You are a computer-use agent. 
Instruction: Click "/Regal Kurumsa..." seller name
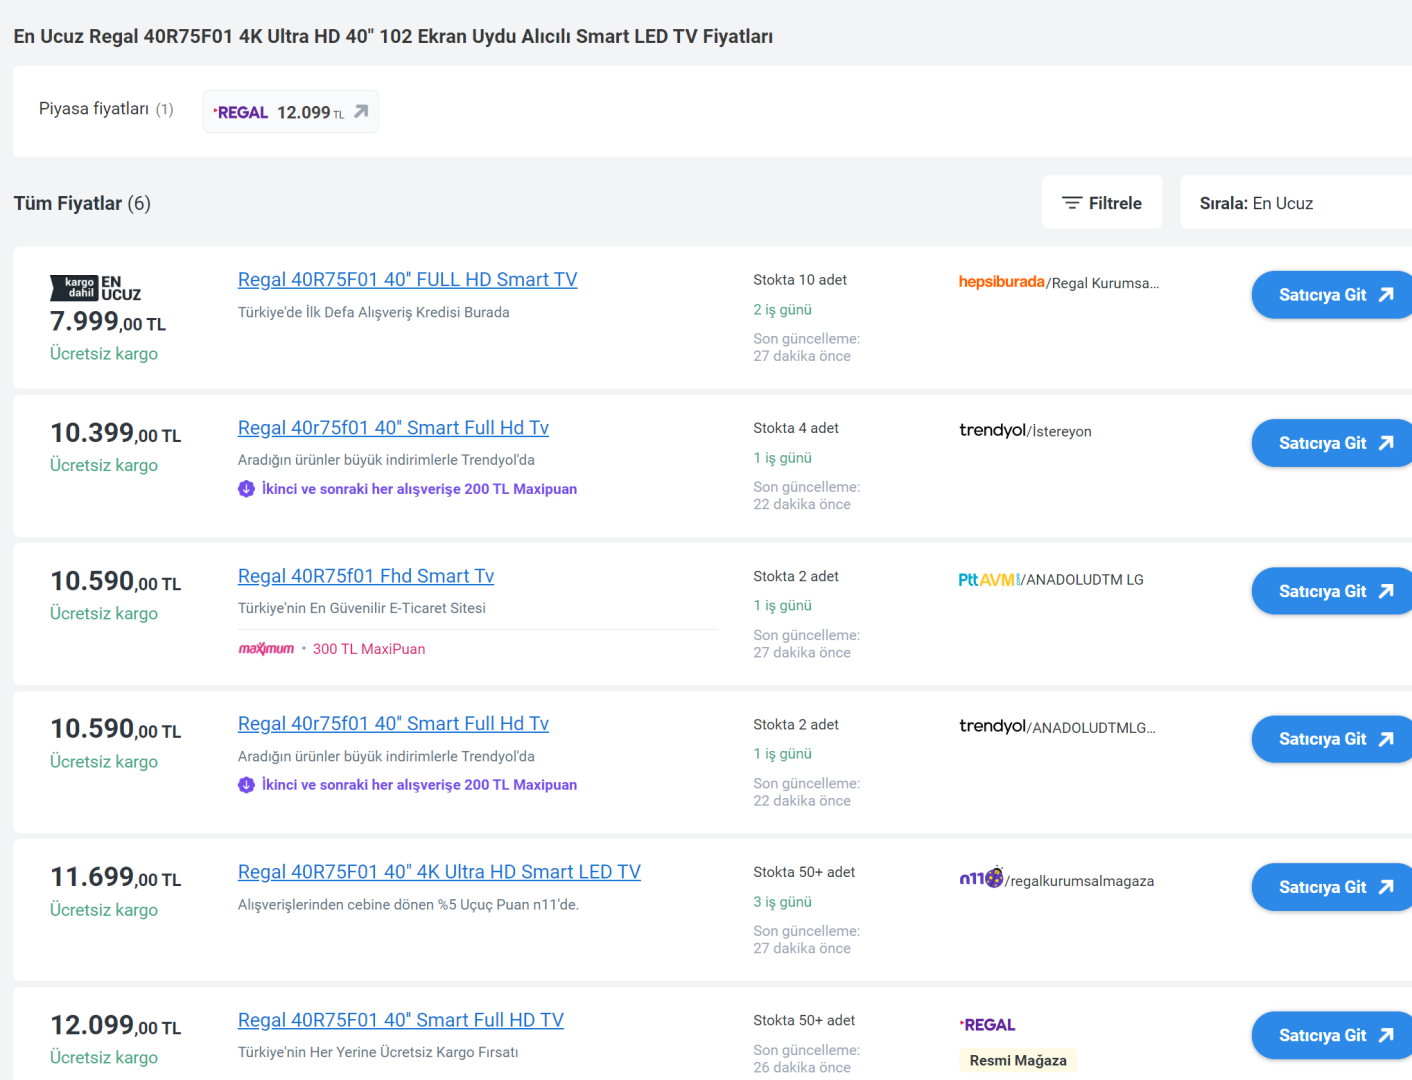coord(1103,283)
